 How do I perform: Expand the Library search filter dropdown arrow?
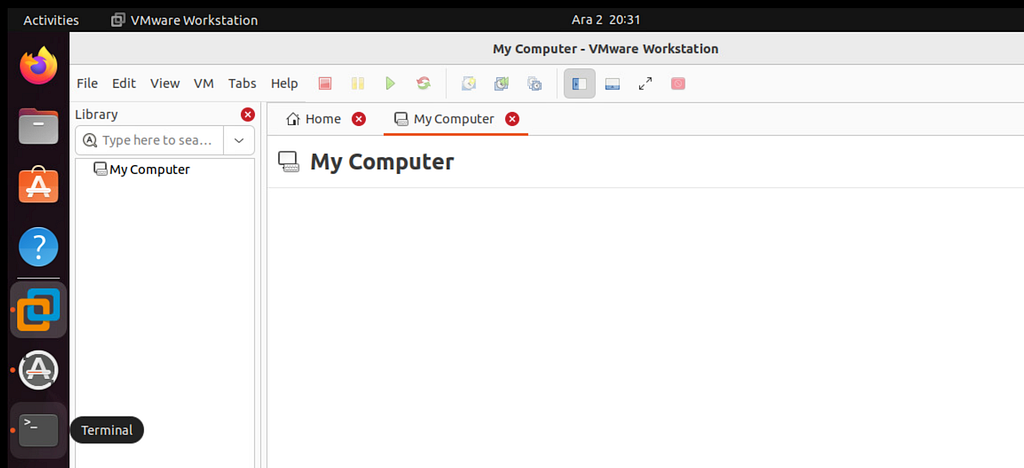(239, 140)
